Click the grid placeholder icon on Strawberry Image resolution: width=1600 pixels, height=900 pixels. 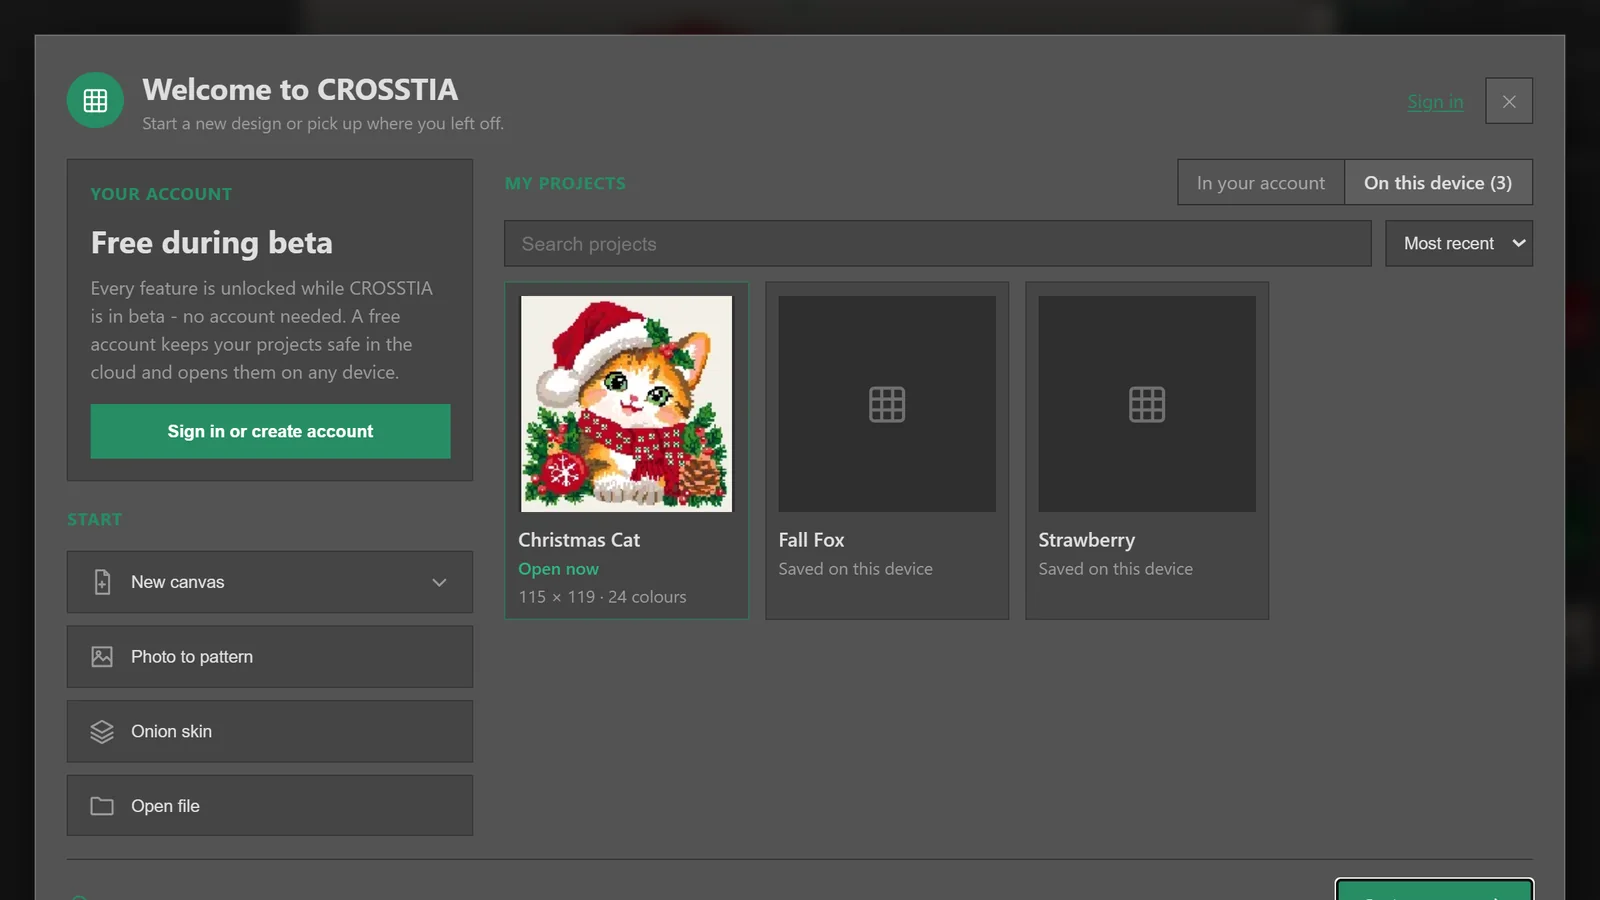[x=1147, y=404]
